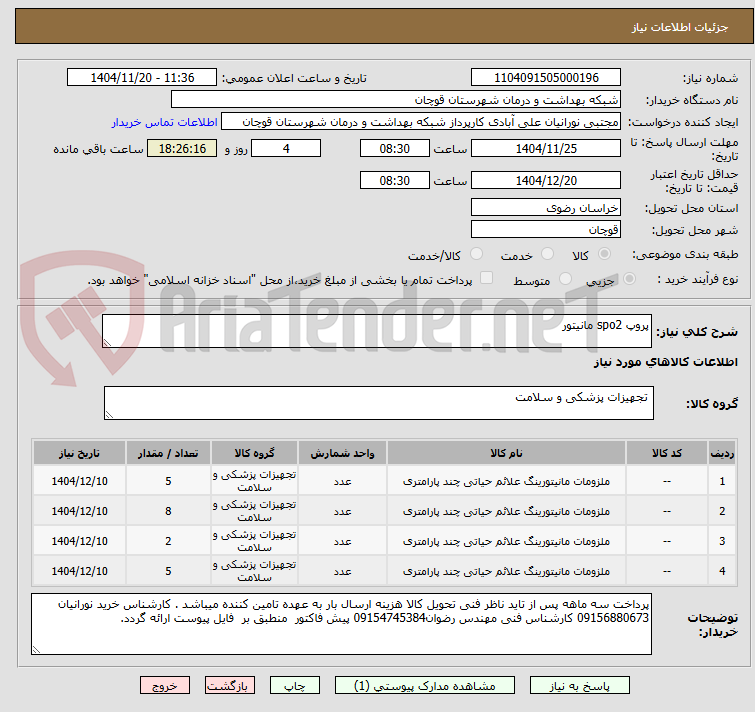The width and height of the screenshot is (755, 712).
Task: Click the resize handle of description box
Action: [x=107, y=343]
